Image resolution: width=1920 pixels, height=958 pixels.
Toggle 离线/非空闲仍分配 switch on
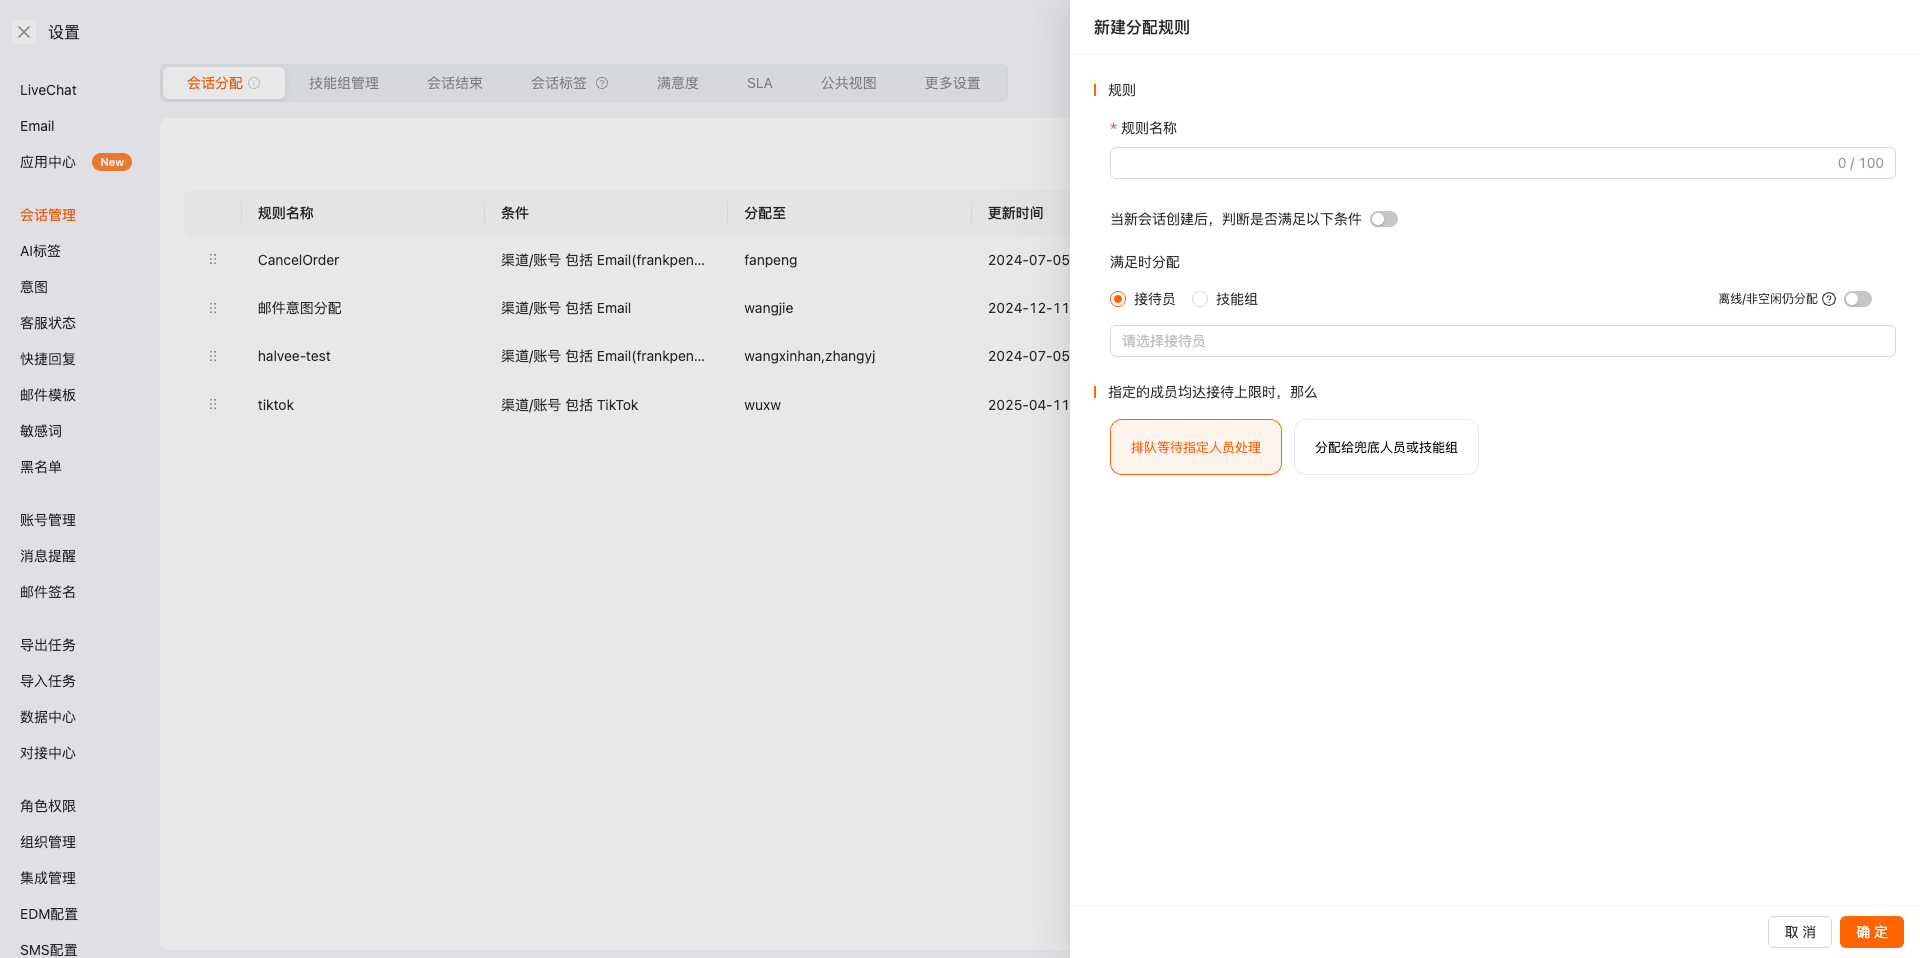[1857, 299]
